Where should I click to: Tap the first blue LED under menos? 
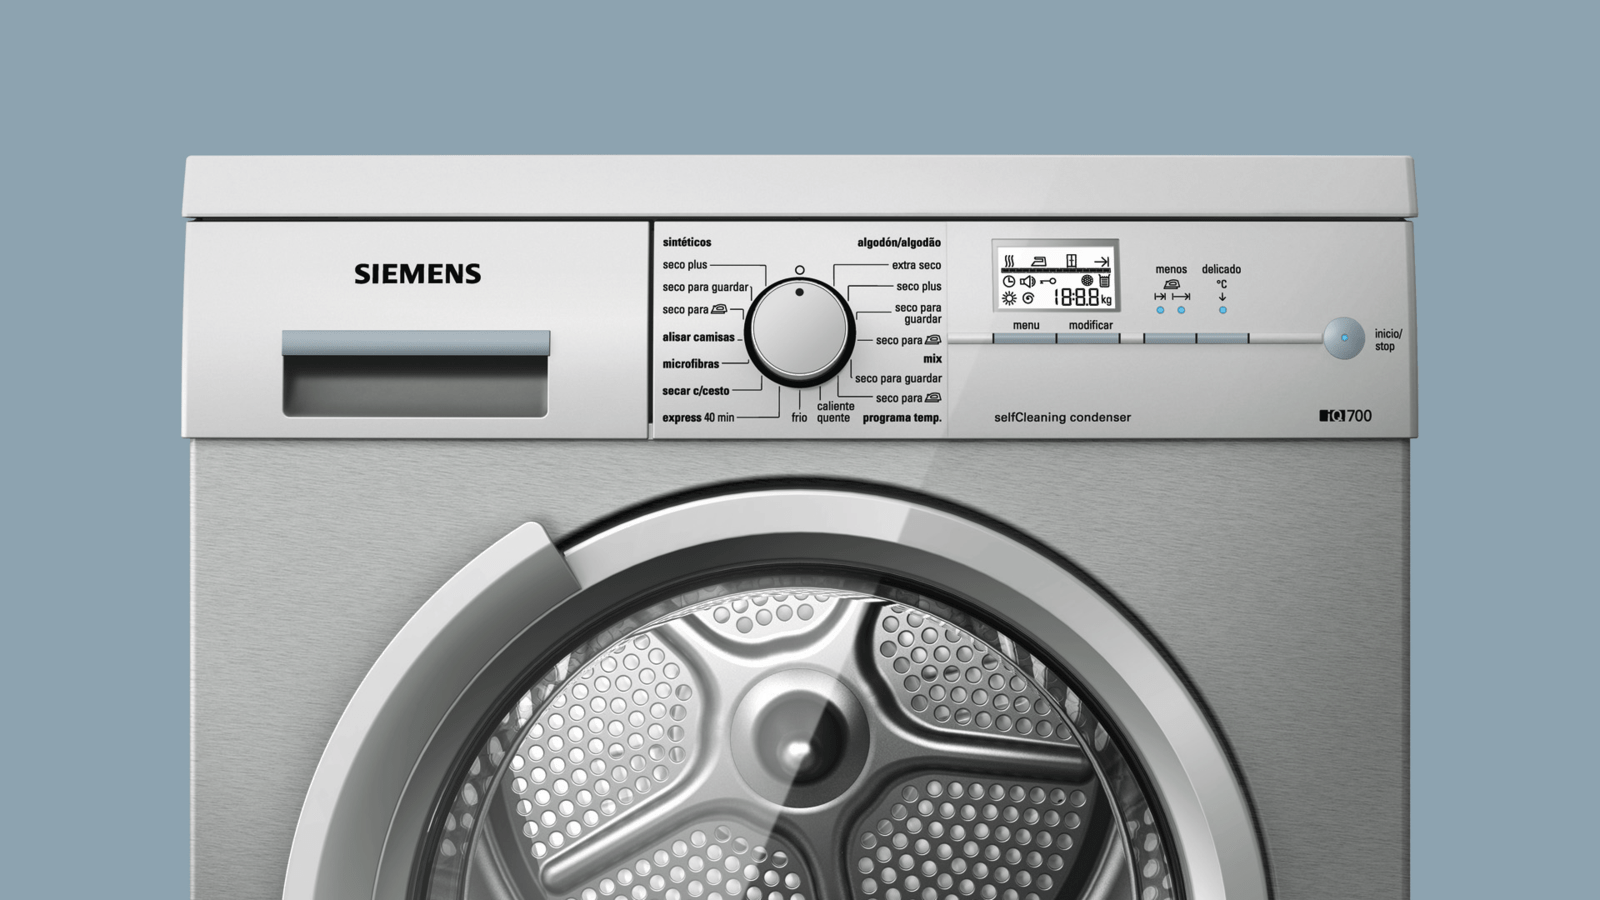pos(1160,310)
